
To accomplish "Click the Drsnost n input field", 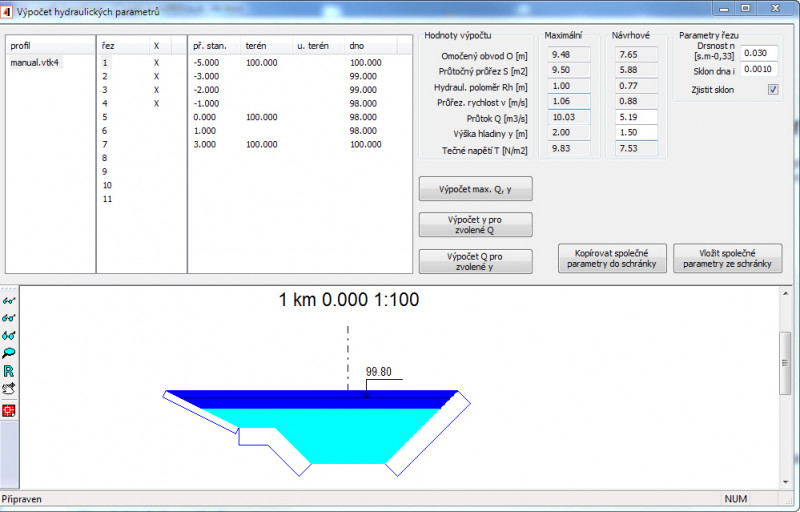I will [759, 53].
